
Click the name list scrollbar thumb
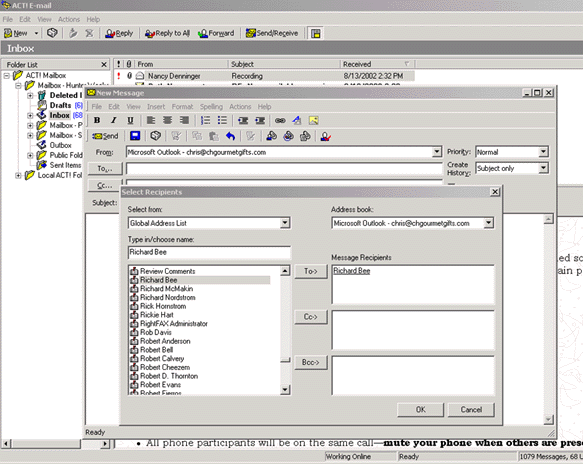tap(285, 360)
